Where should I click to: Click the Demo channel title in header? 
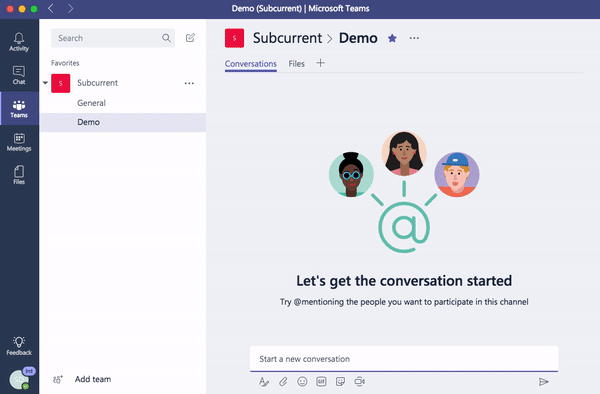(358, 38)
